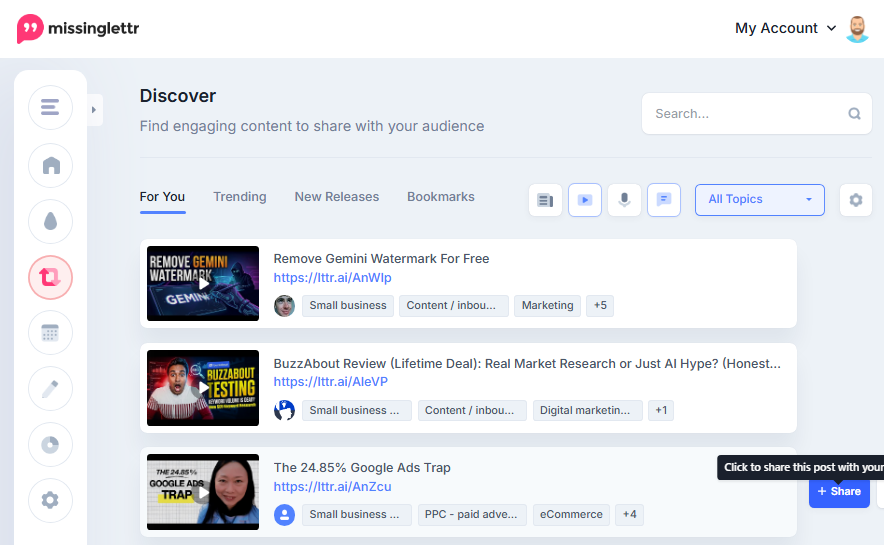The image size is (884, 545).
Task: Go to the Home dashboard icon
Action: pos(50,165)
